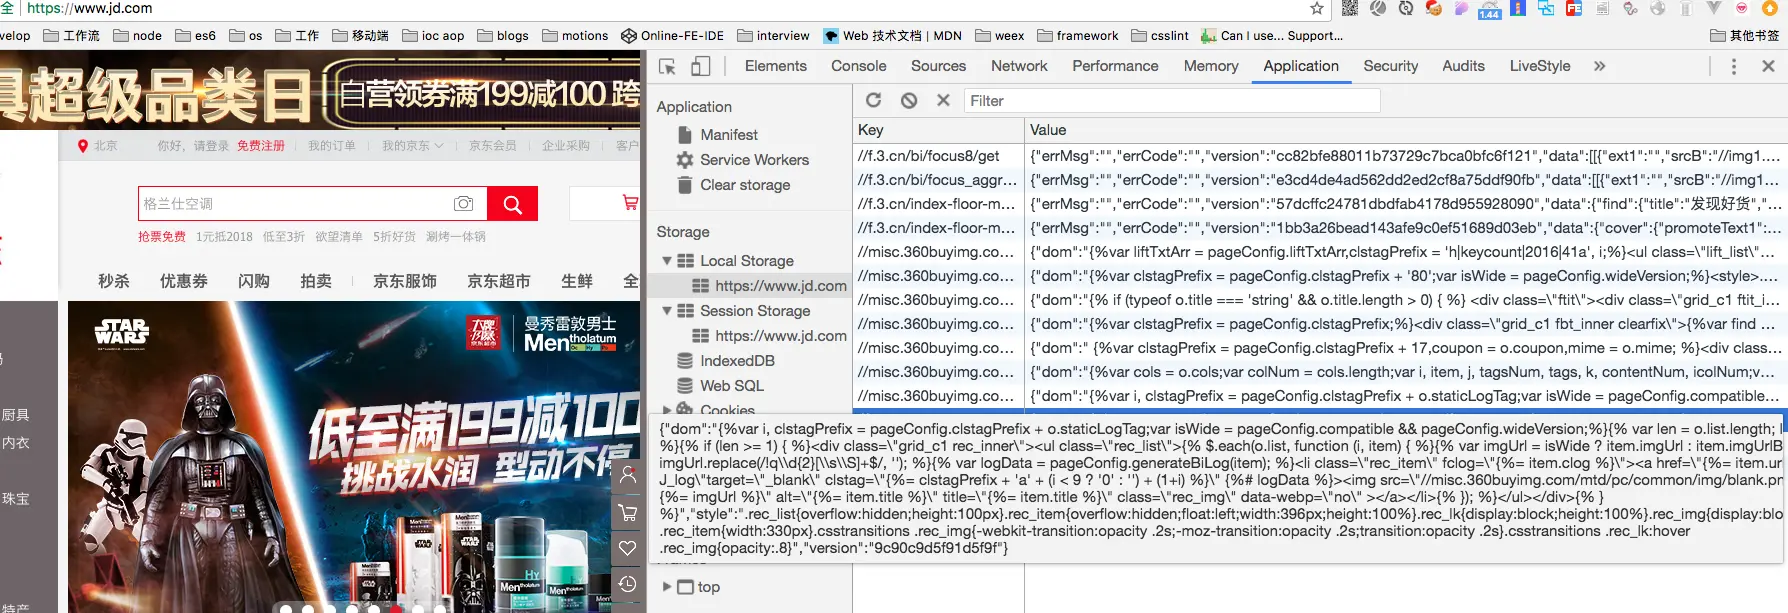Select https://www.jd.com under Session Storage
Screen dimensions: 1788x613
780,336
